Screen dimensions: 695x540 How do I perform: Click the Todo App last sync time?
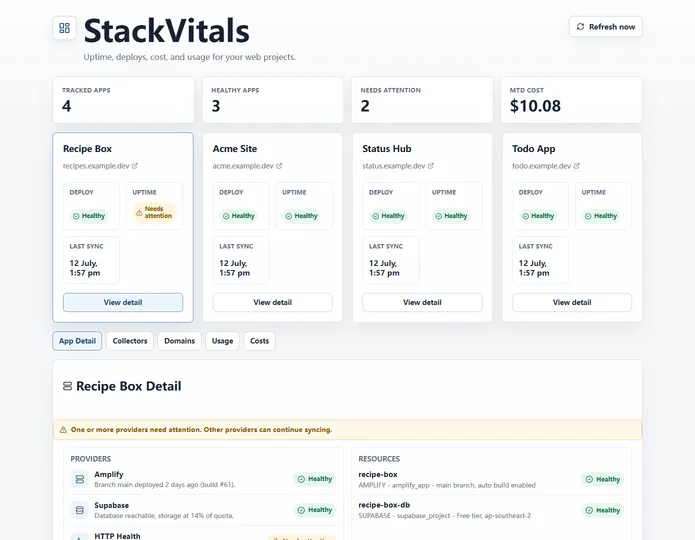[534, 268]
